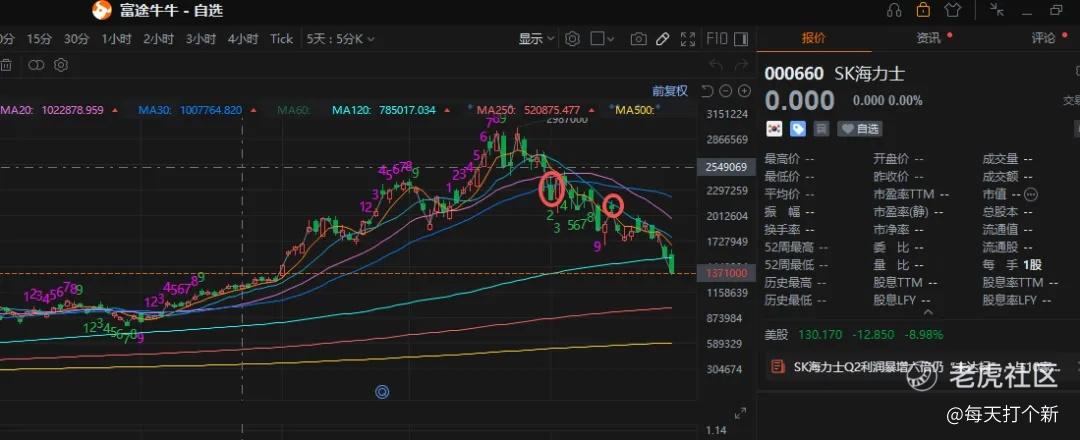Click the shrink-window arrows icon in title bar
Image resolution: width=1080 pixels, height=440 pixels.
click(x=997, y=9)
